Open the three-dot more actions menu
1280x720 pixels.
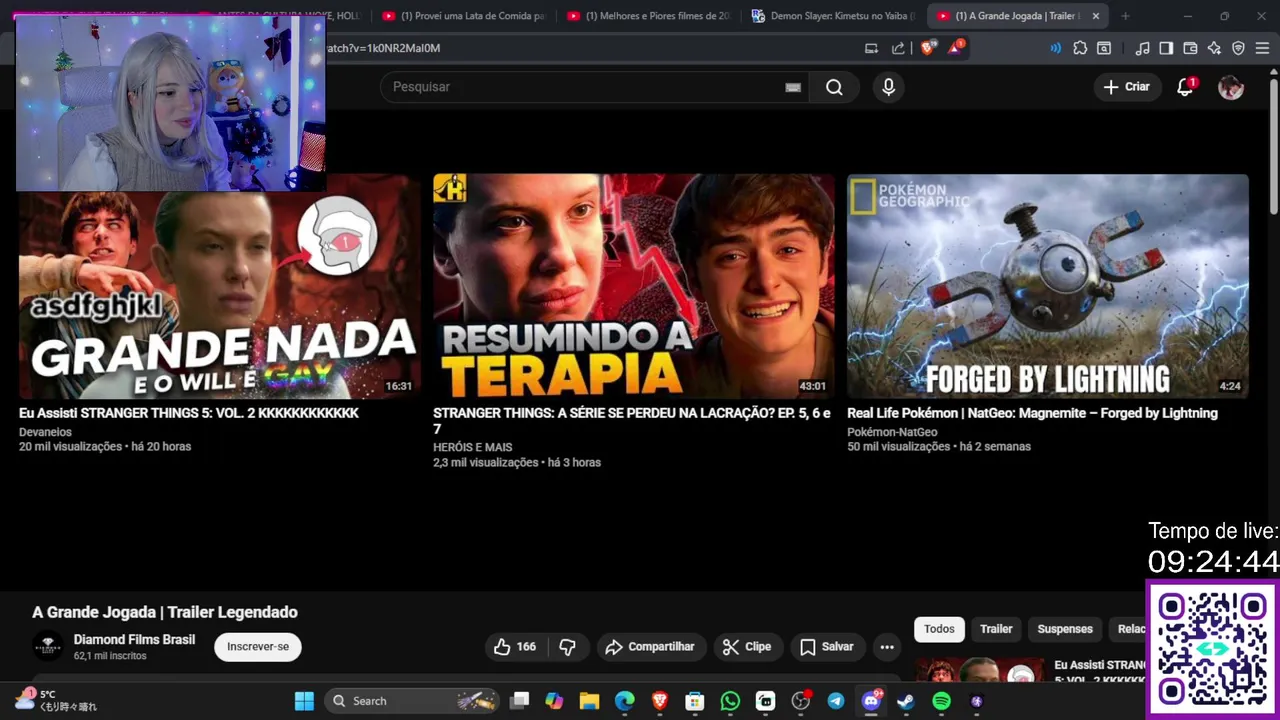(x=887, y=647)
